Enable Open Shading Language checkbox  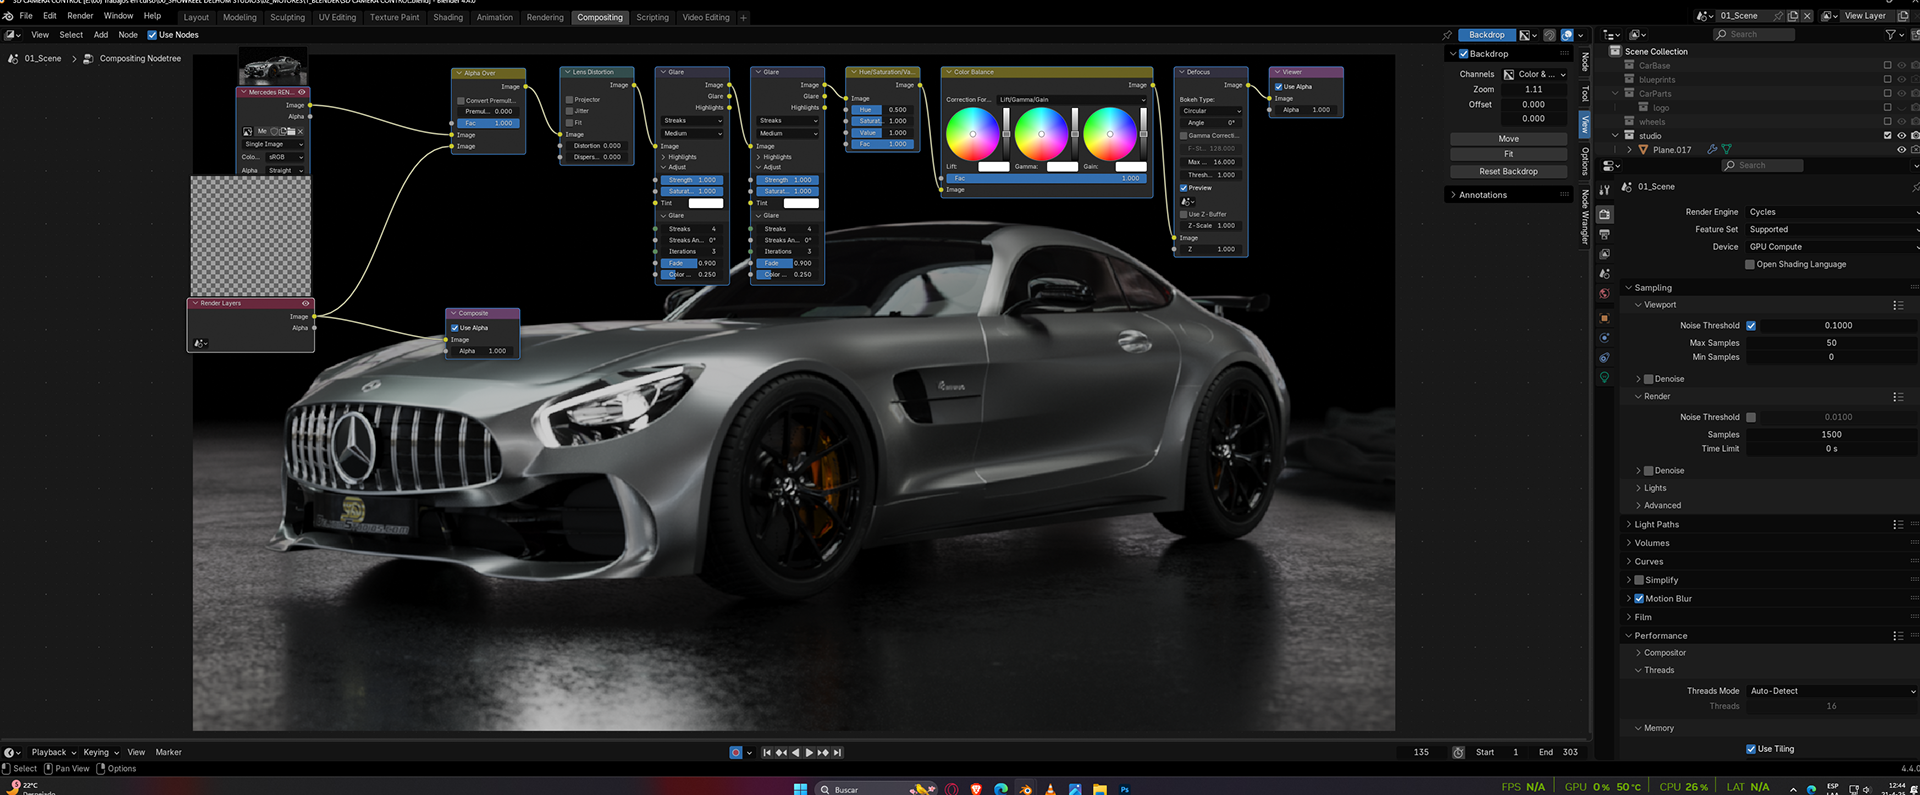click(x=1750, y=265)
